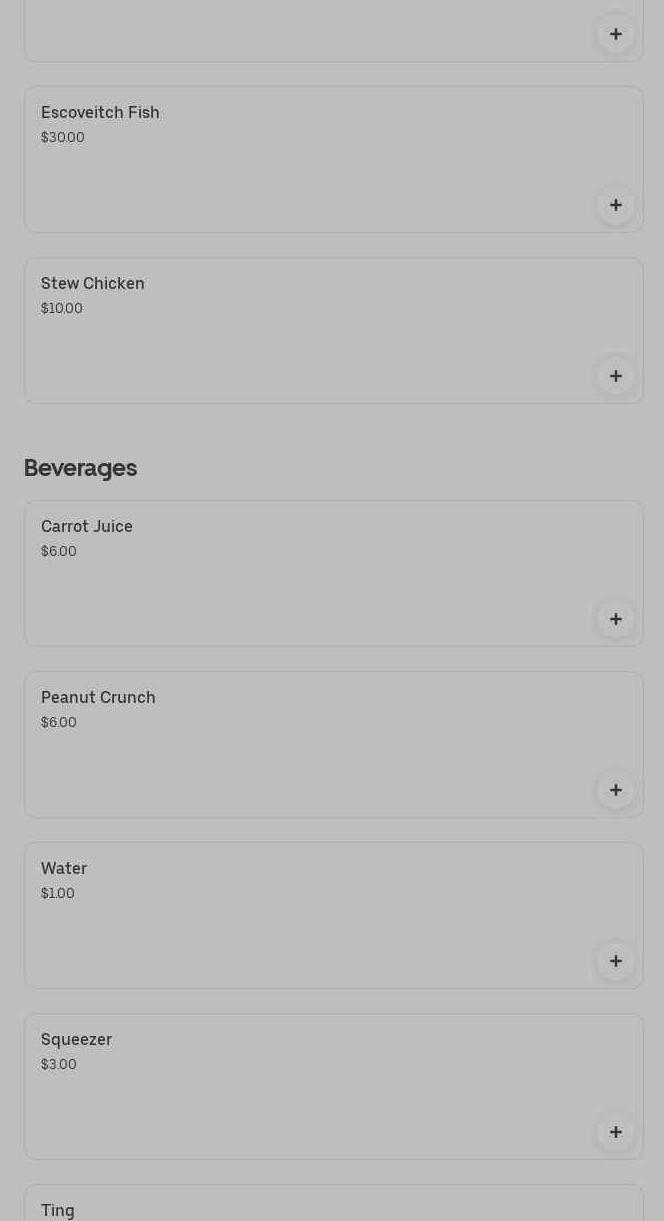Tap the plus icon for Stew Chicken
Image resolution: width=664 pixels, height=1221 pixels.
pyautogui.click(x=616, y=376)
